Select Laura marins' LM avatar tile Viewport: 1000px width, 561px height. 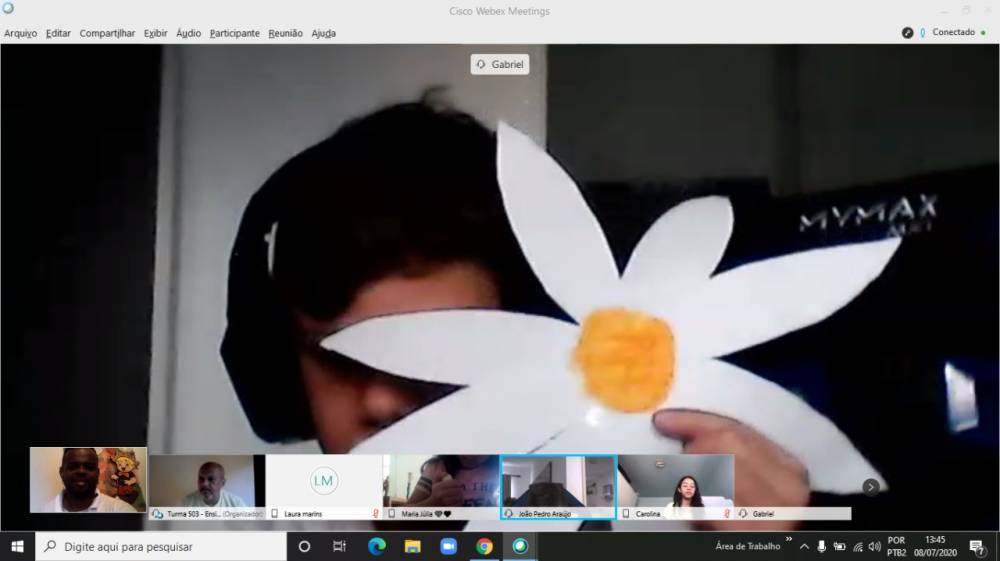pyautogui.click(x=323, y=481)
